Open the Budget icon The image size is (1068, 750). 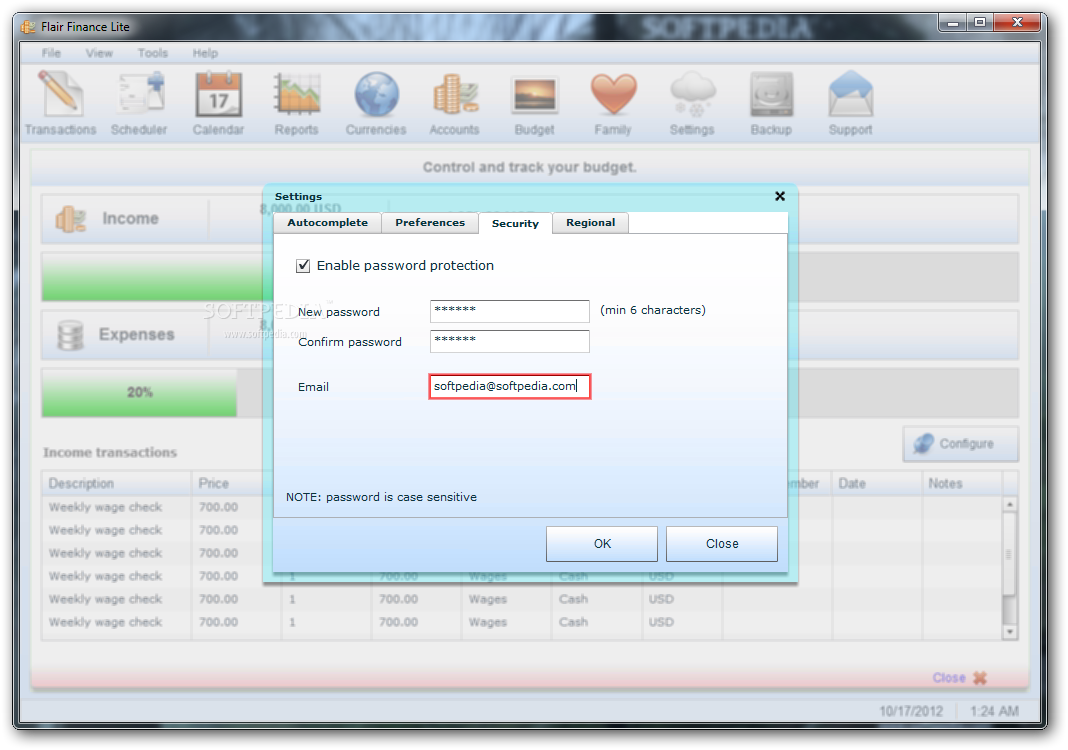(x=534, y=104)
